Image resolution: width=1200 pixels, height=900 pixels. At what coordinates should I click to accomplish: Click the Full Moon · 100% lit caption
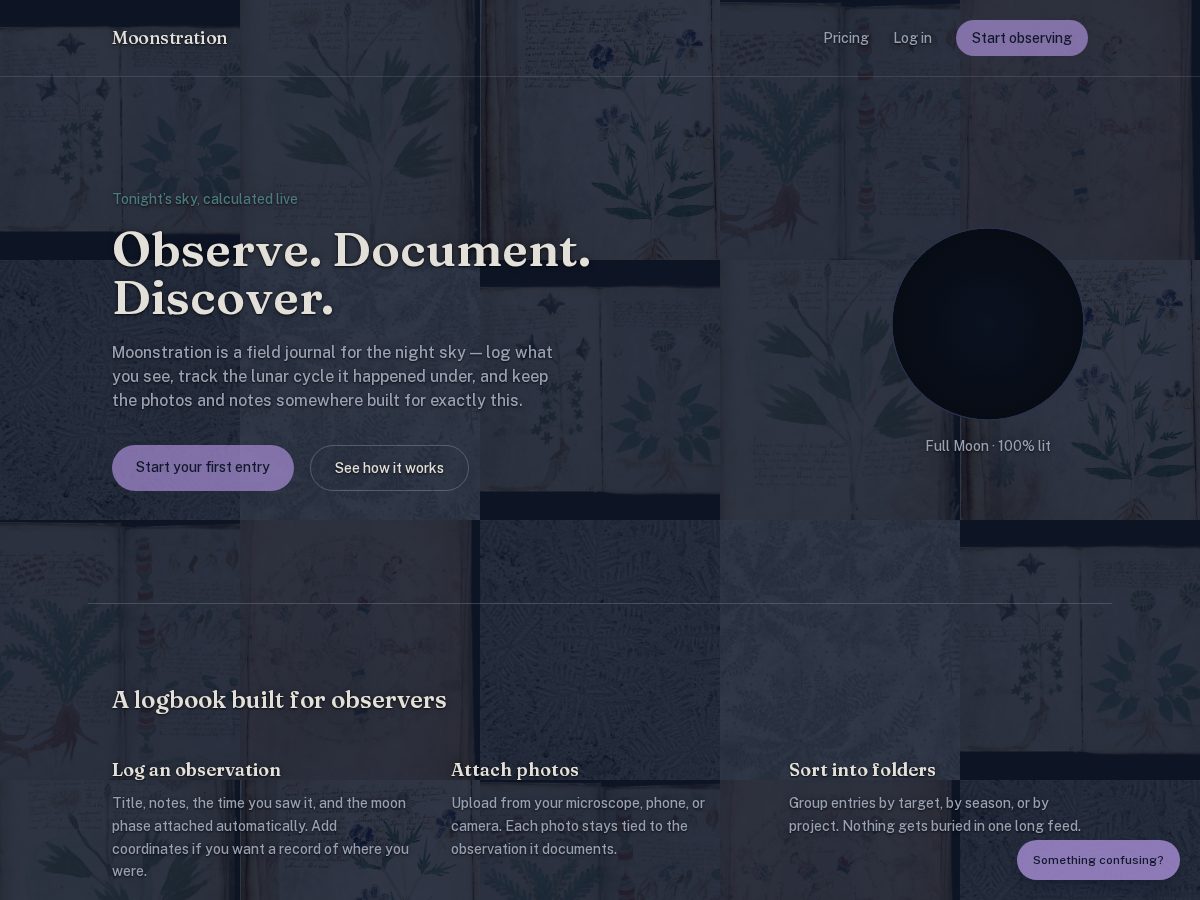pos(988,446)
